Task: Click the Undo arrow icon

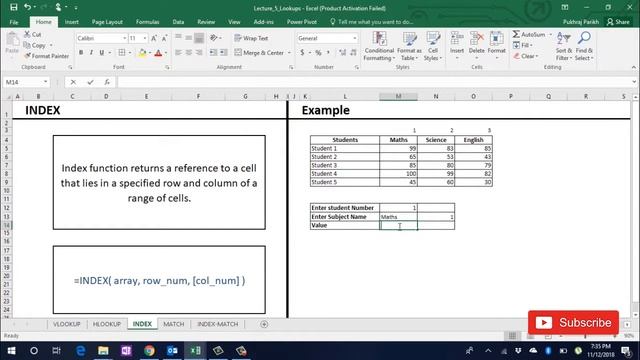Action: click(27, 7)
